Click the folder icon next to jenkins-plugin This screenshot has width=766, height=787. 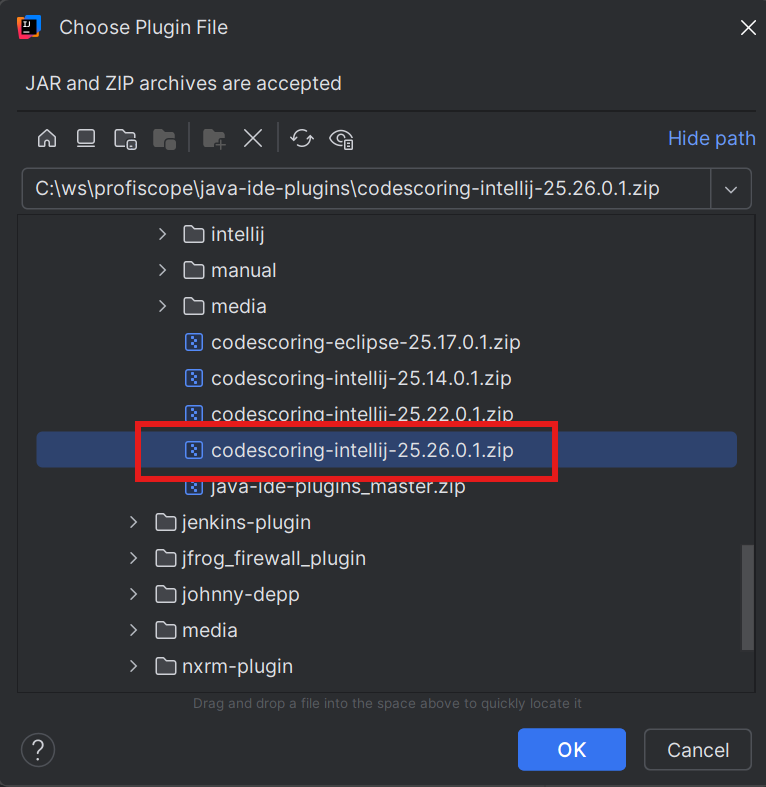click(x=166, y=522)
